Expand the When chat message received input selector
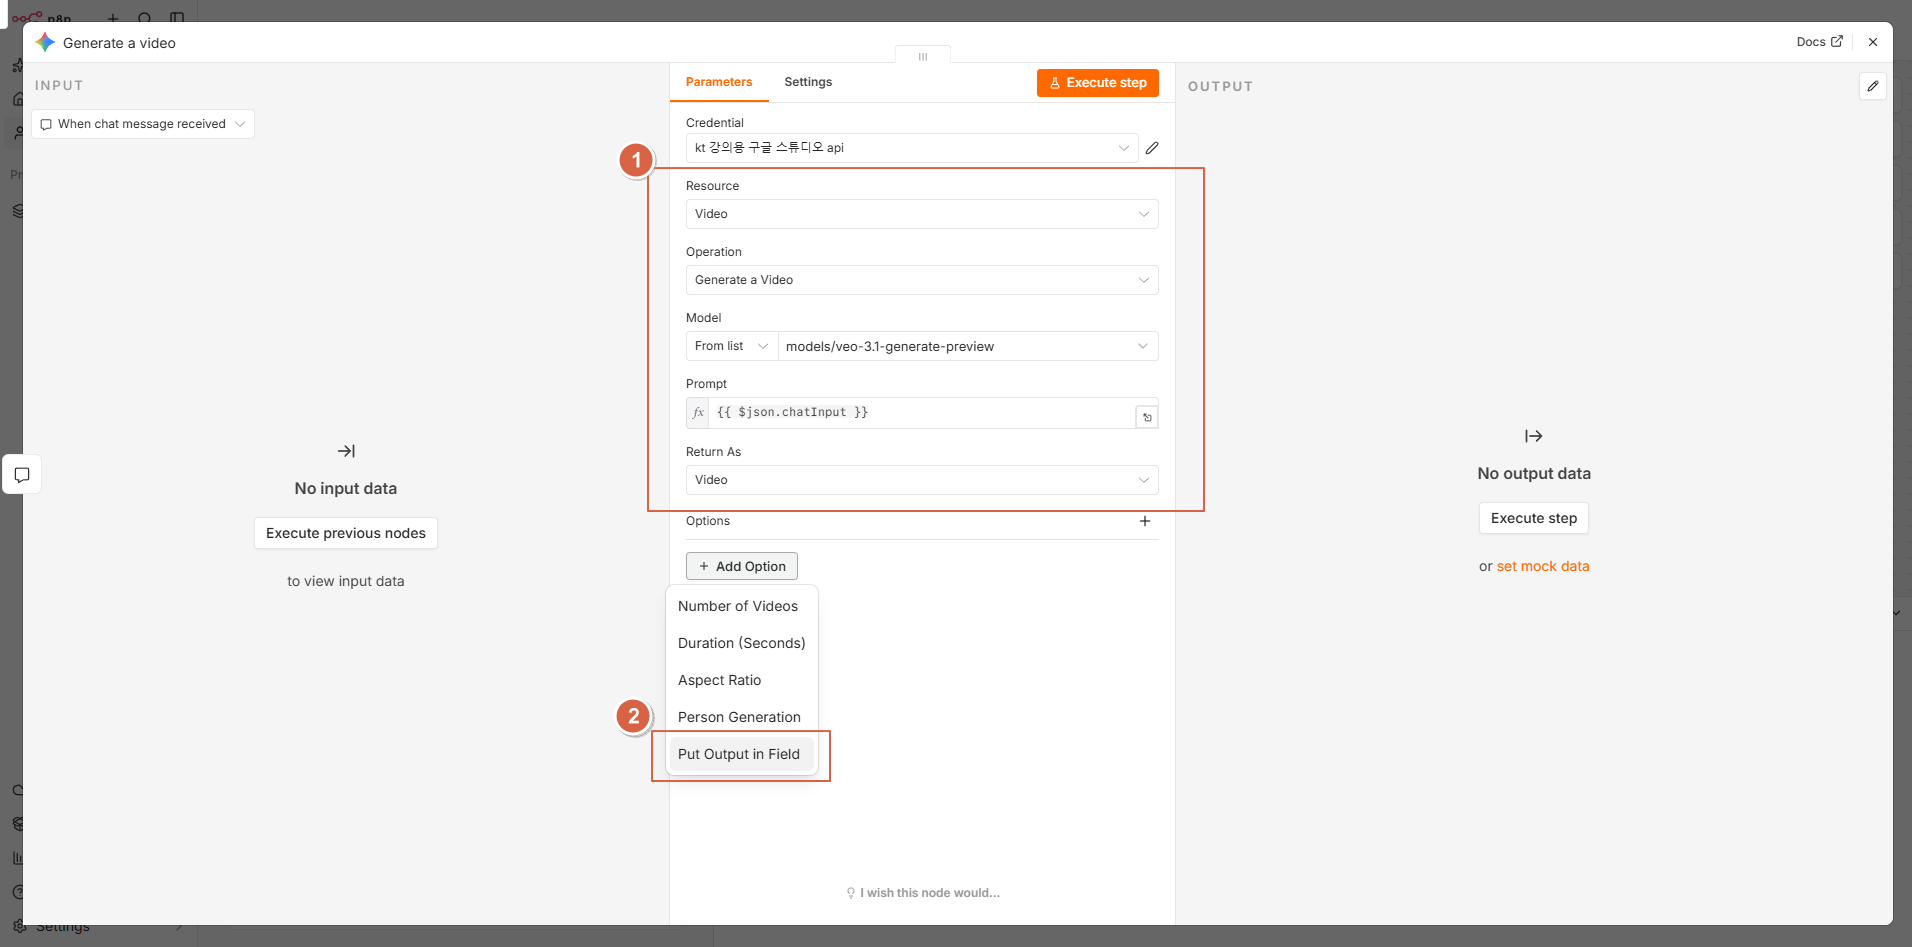 click(x=143, y=124)
